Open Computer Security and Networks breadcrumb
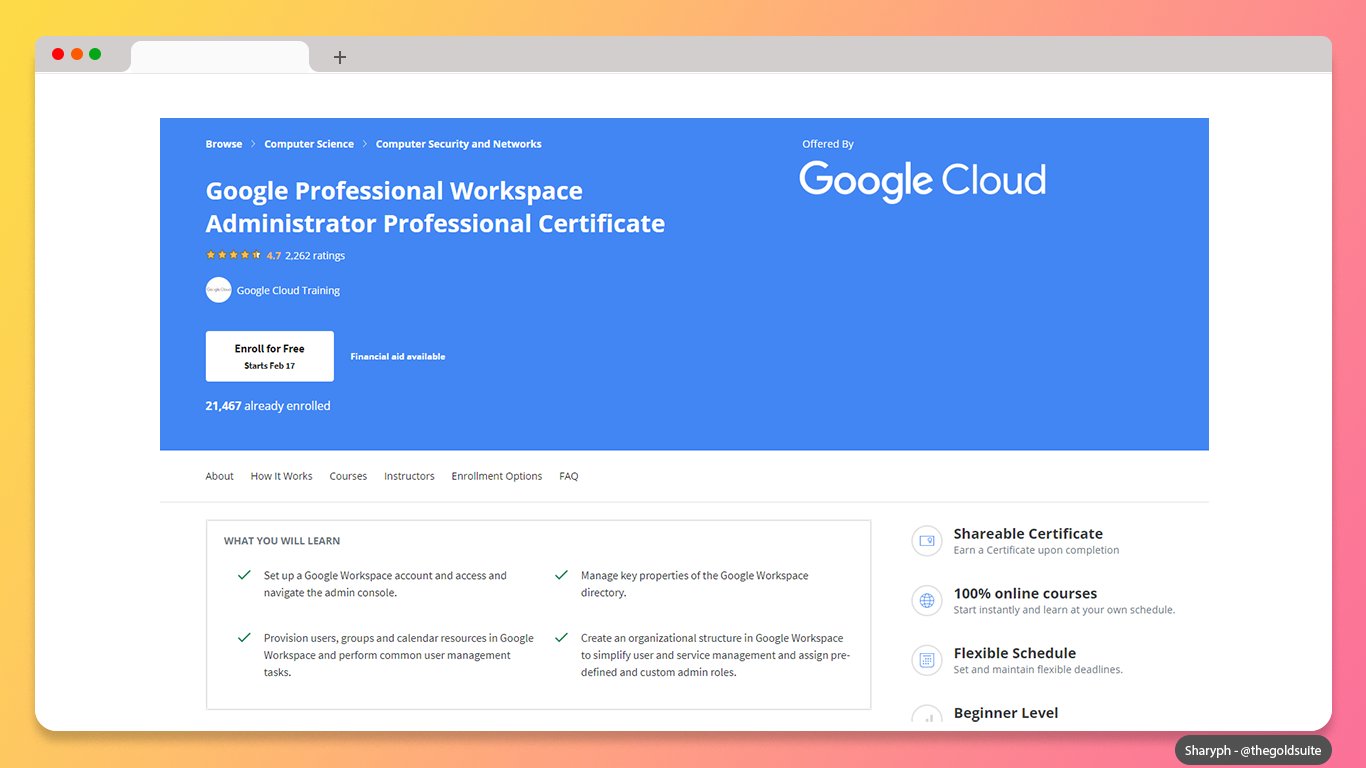 (459, 144)
